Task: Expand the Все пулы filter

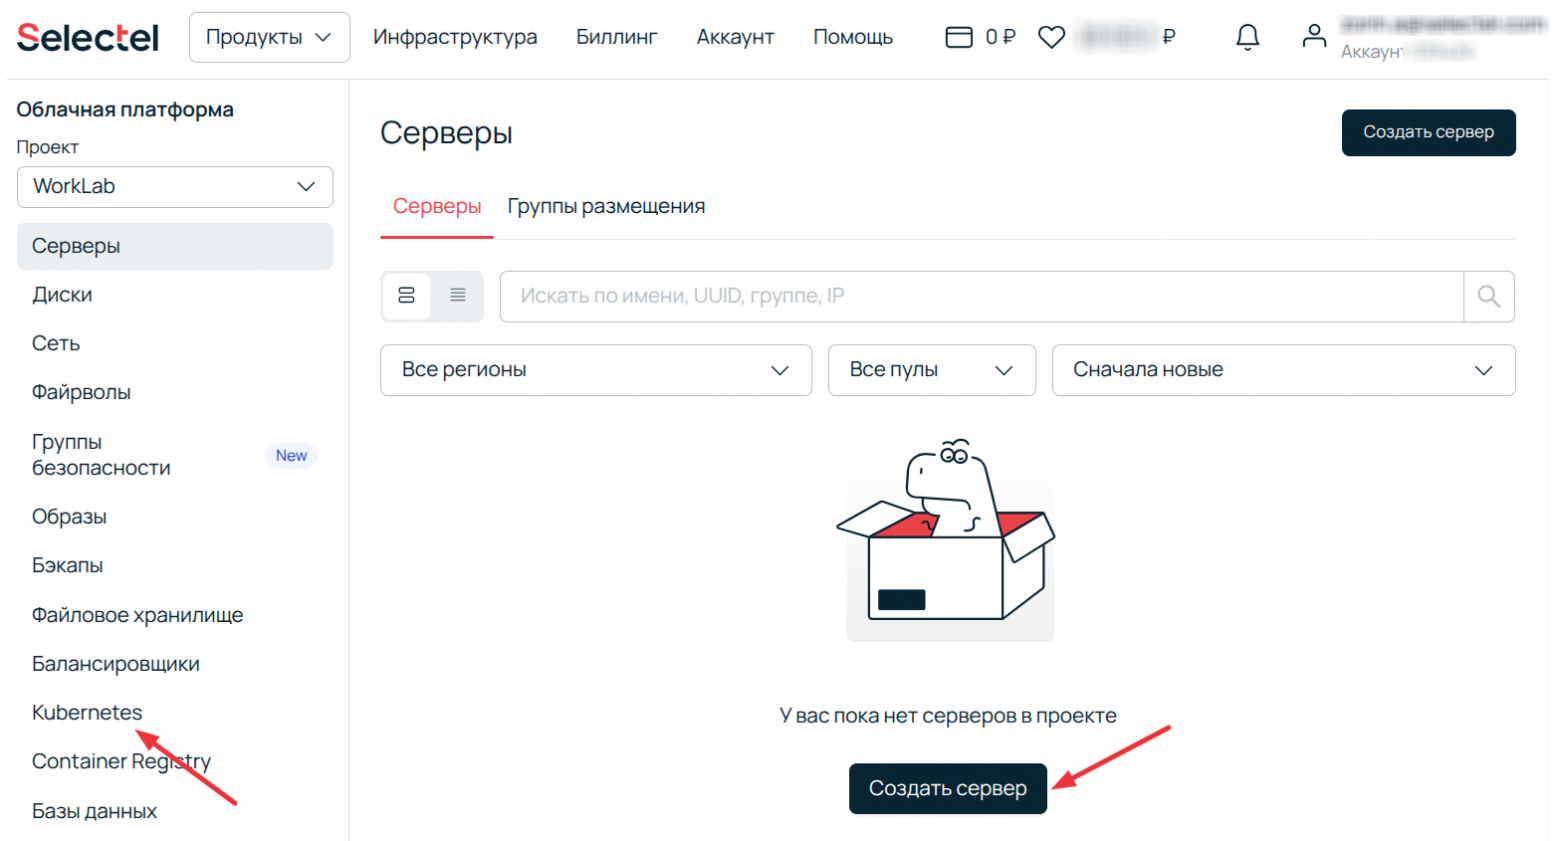Action: [x=931, y=370]
